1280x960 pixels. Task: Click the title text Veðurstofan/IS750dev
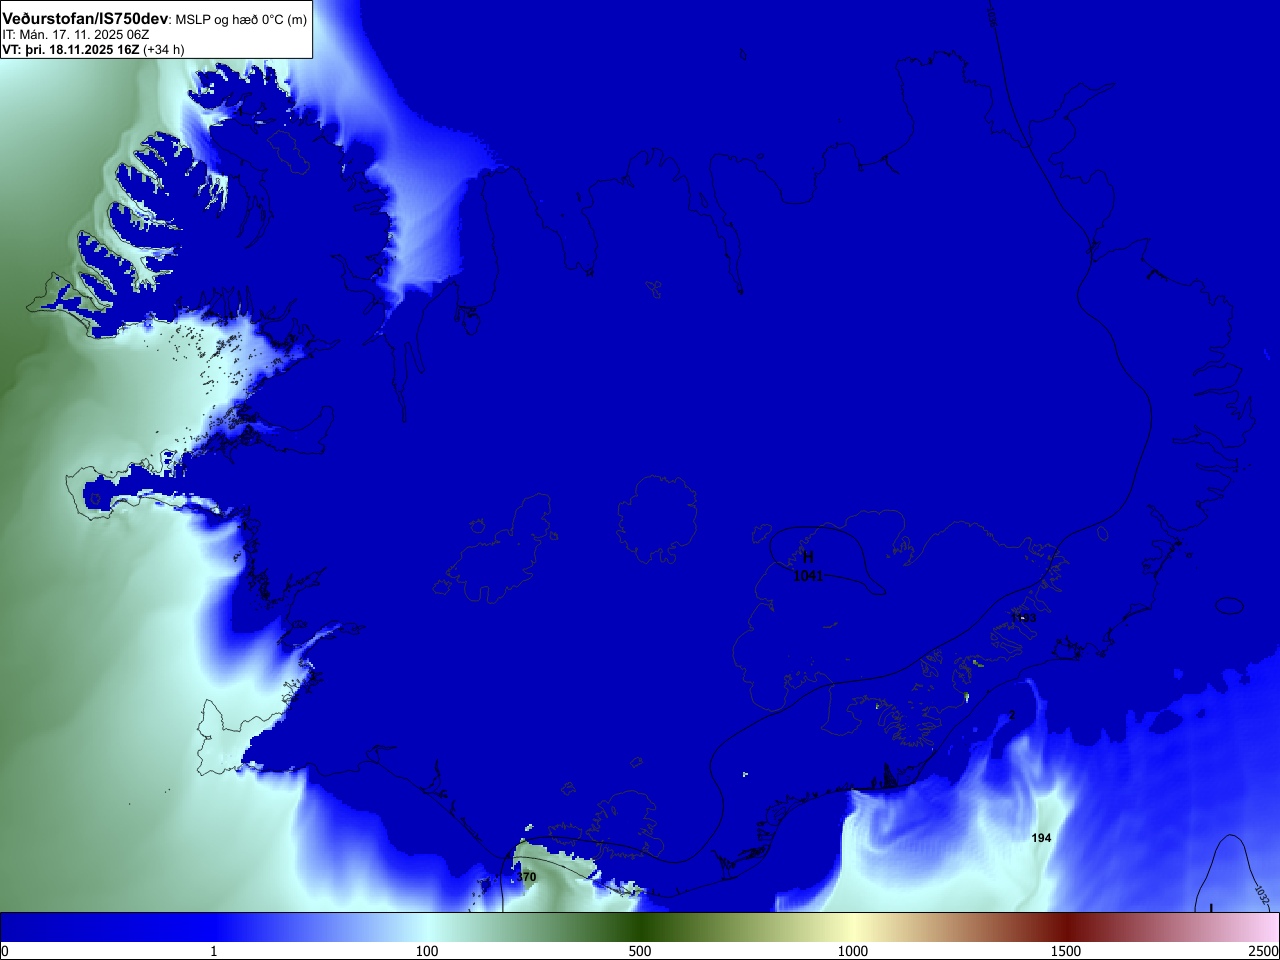pyautogui.click(x=85, y=19)
